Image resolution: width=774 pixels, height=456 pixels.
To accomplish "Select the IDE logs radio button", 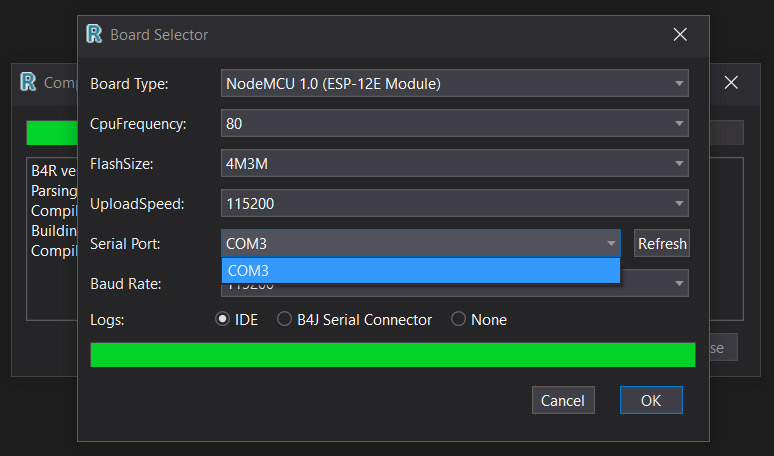I will [x=223, y=320].
